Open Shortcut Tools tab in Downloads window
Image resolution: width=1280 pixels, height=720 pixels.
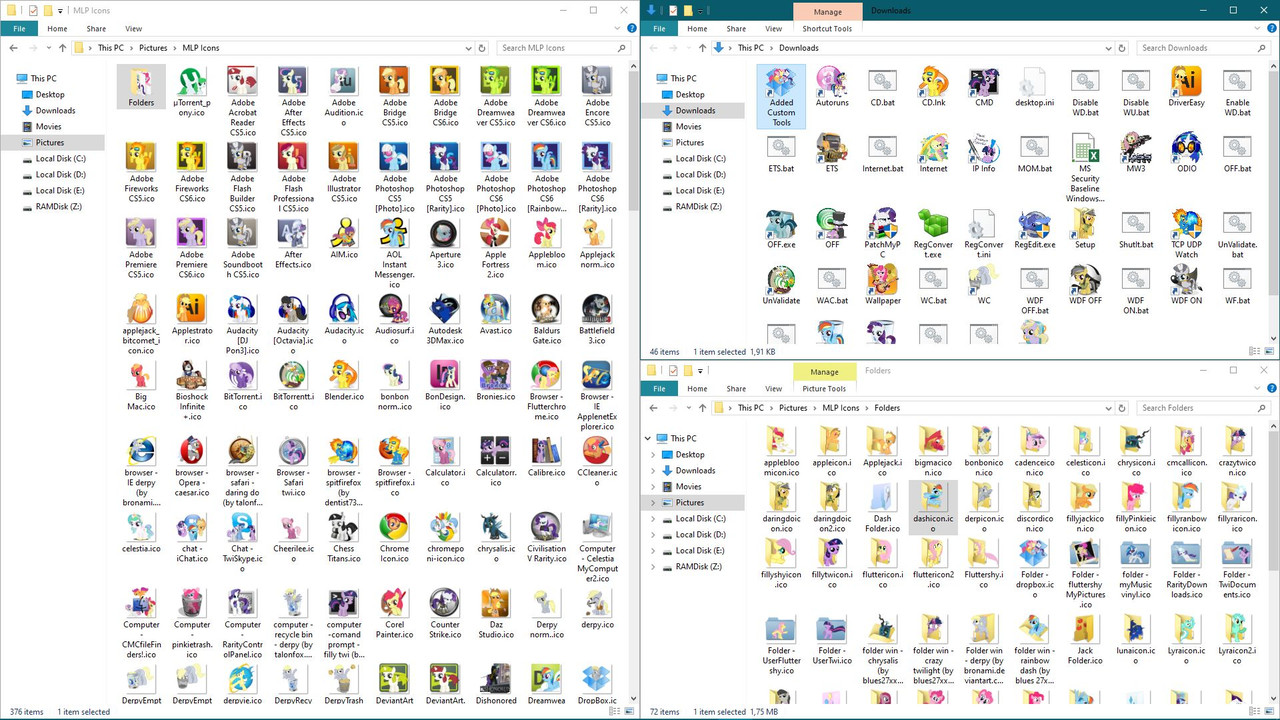pos(827,29)
